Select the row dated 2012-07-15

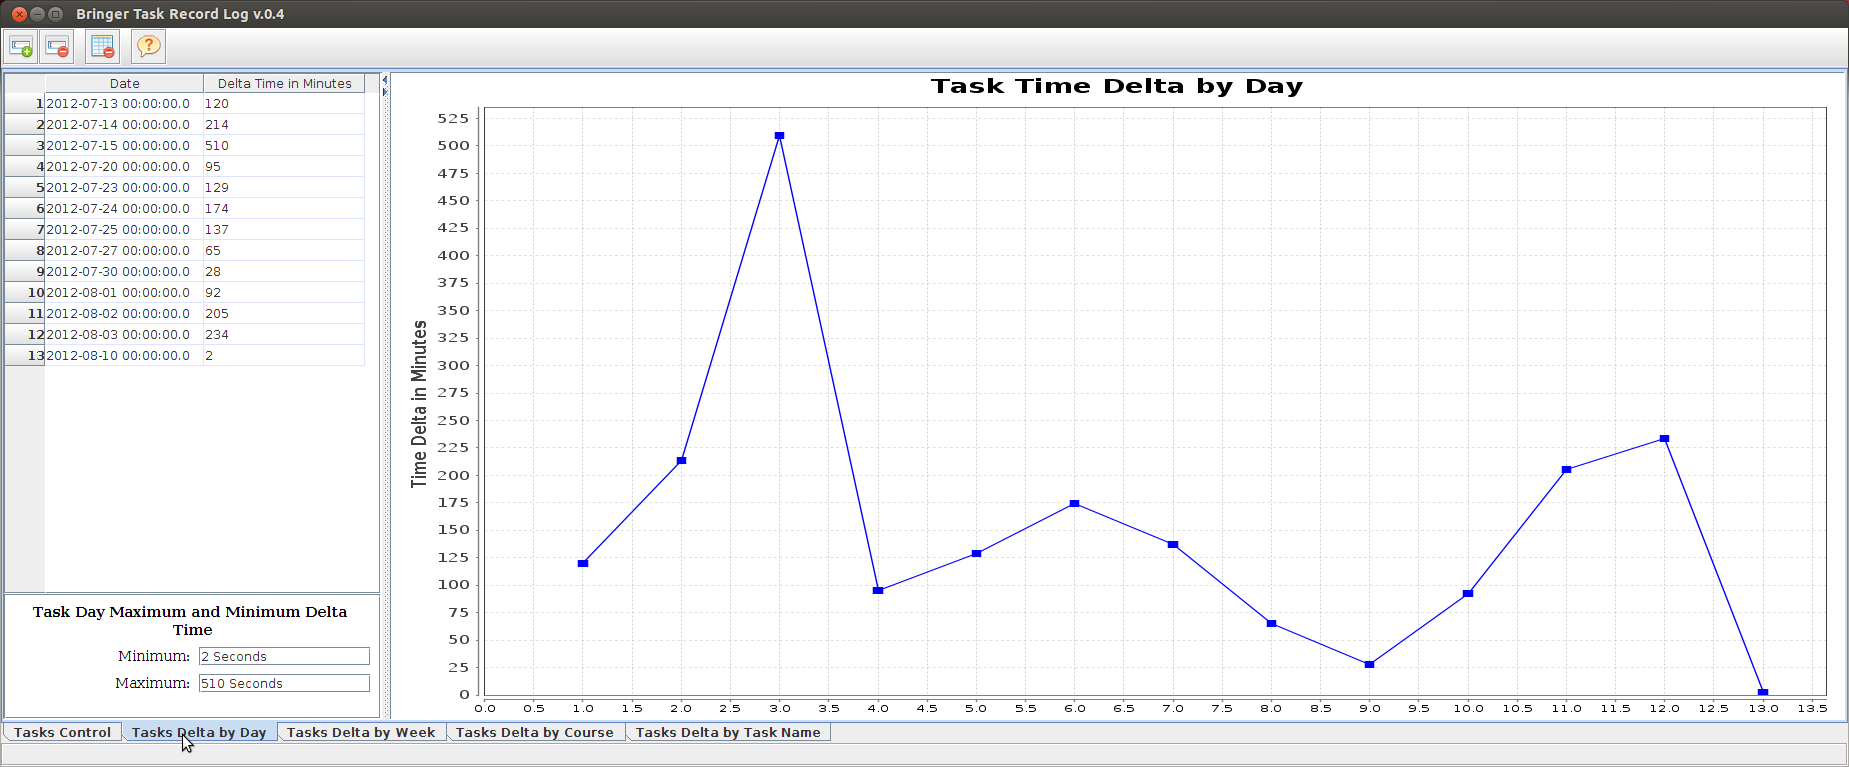pos(185,145)
